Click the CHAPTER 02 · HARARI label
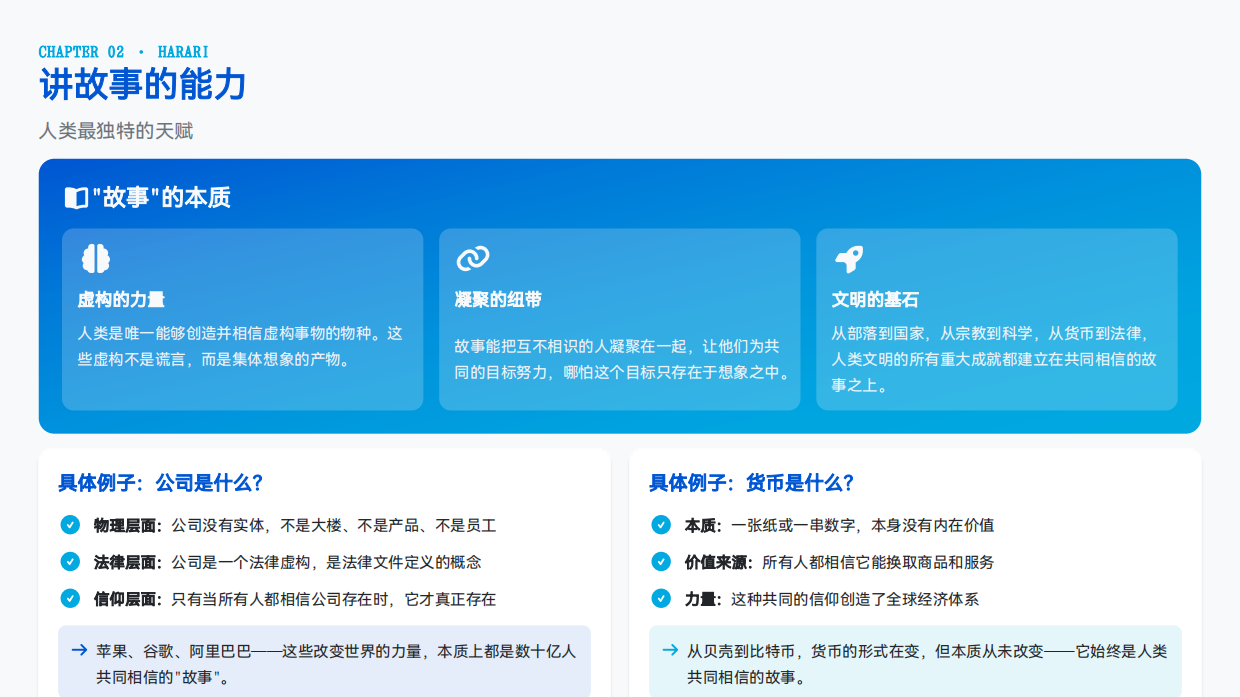Viewport: 1240px width, 697px height. point(122,50)
